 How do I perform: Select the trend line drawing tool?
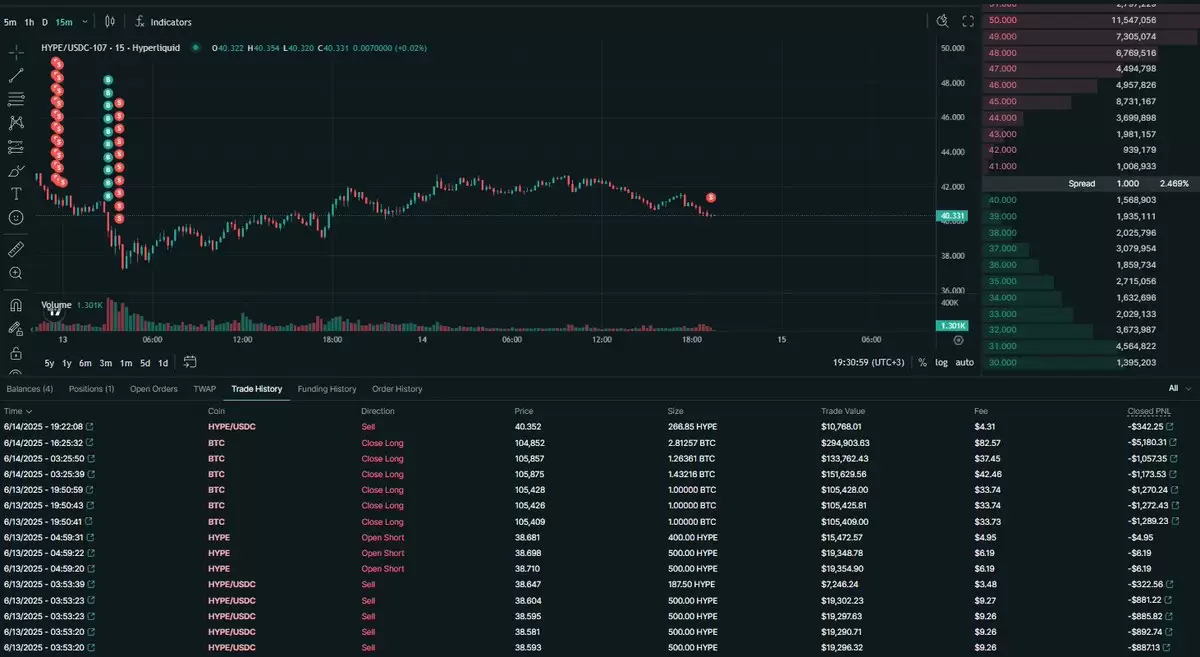16,75
